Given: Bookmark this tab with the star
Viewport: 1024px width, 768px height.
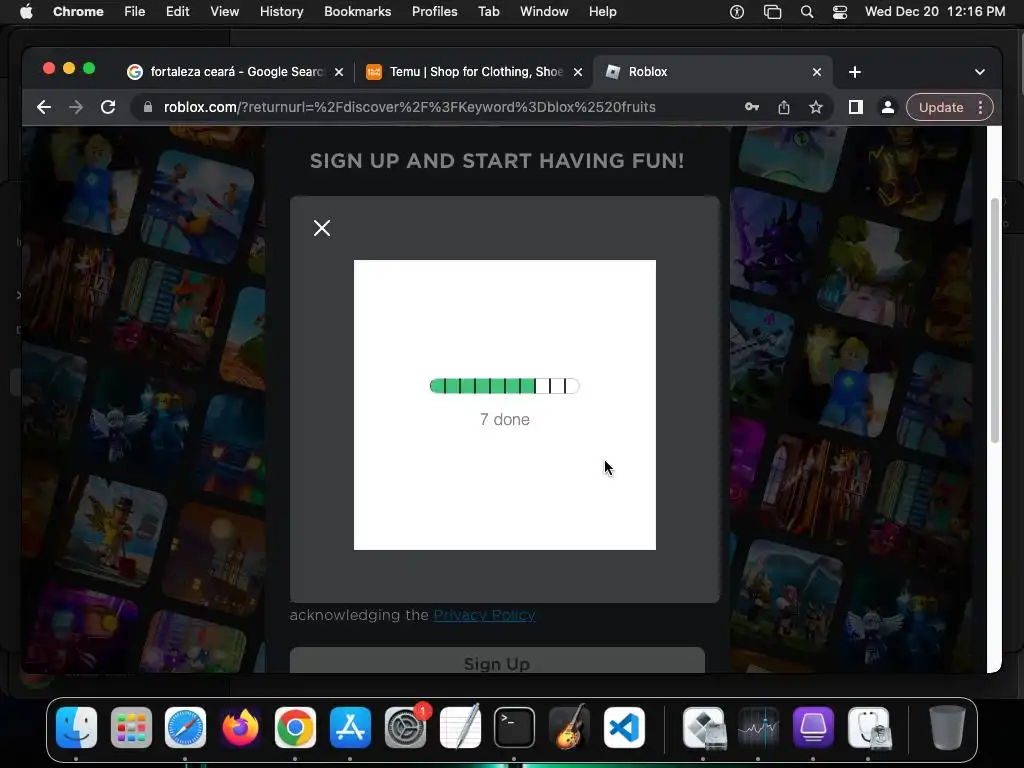Looking at the screenshot, I should (x=816, y=107).
